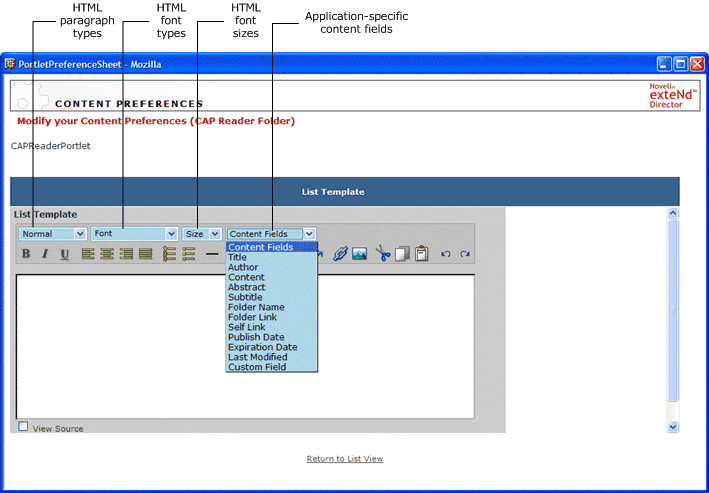Screen dimensions: 709x493
Task: Choose Title from the content fields list
Action: coord(271,257)
